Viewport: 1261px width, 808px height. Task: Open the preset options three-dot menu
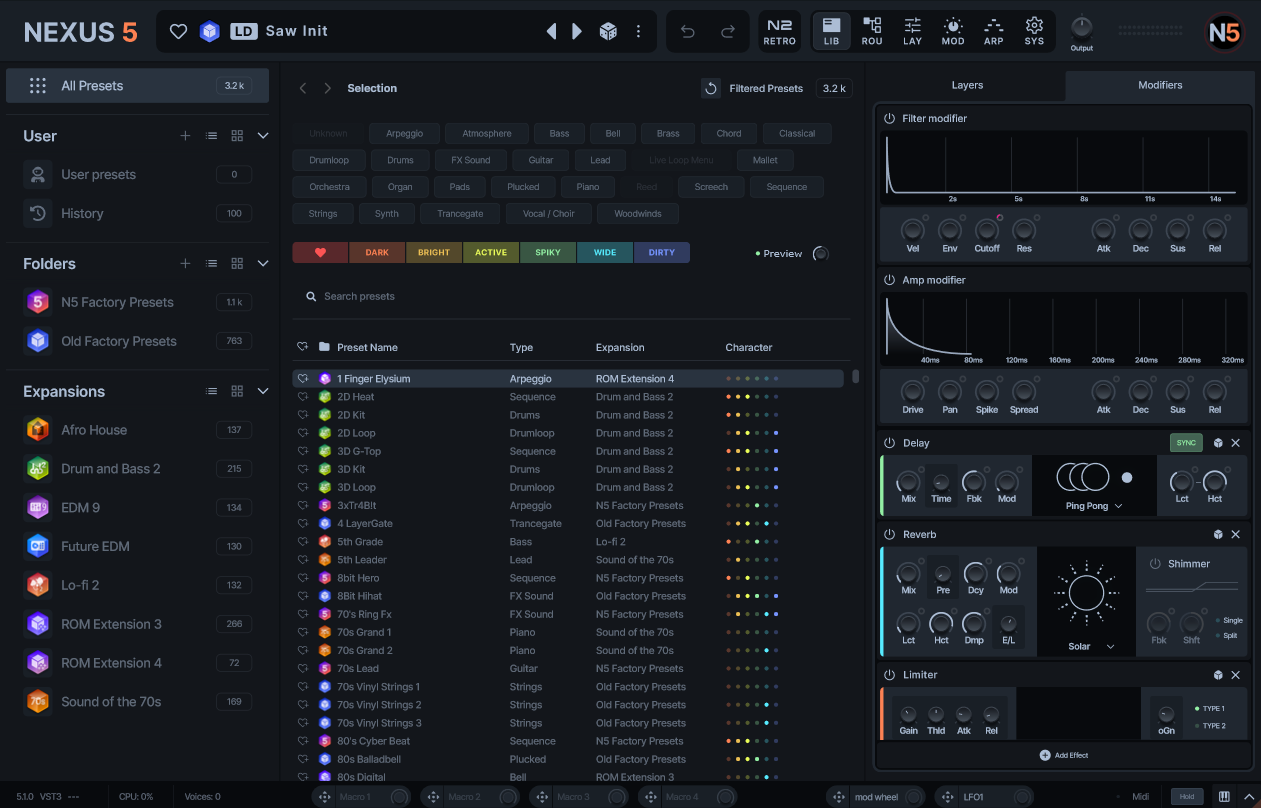pos(638,31)
